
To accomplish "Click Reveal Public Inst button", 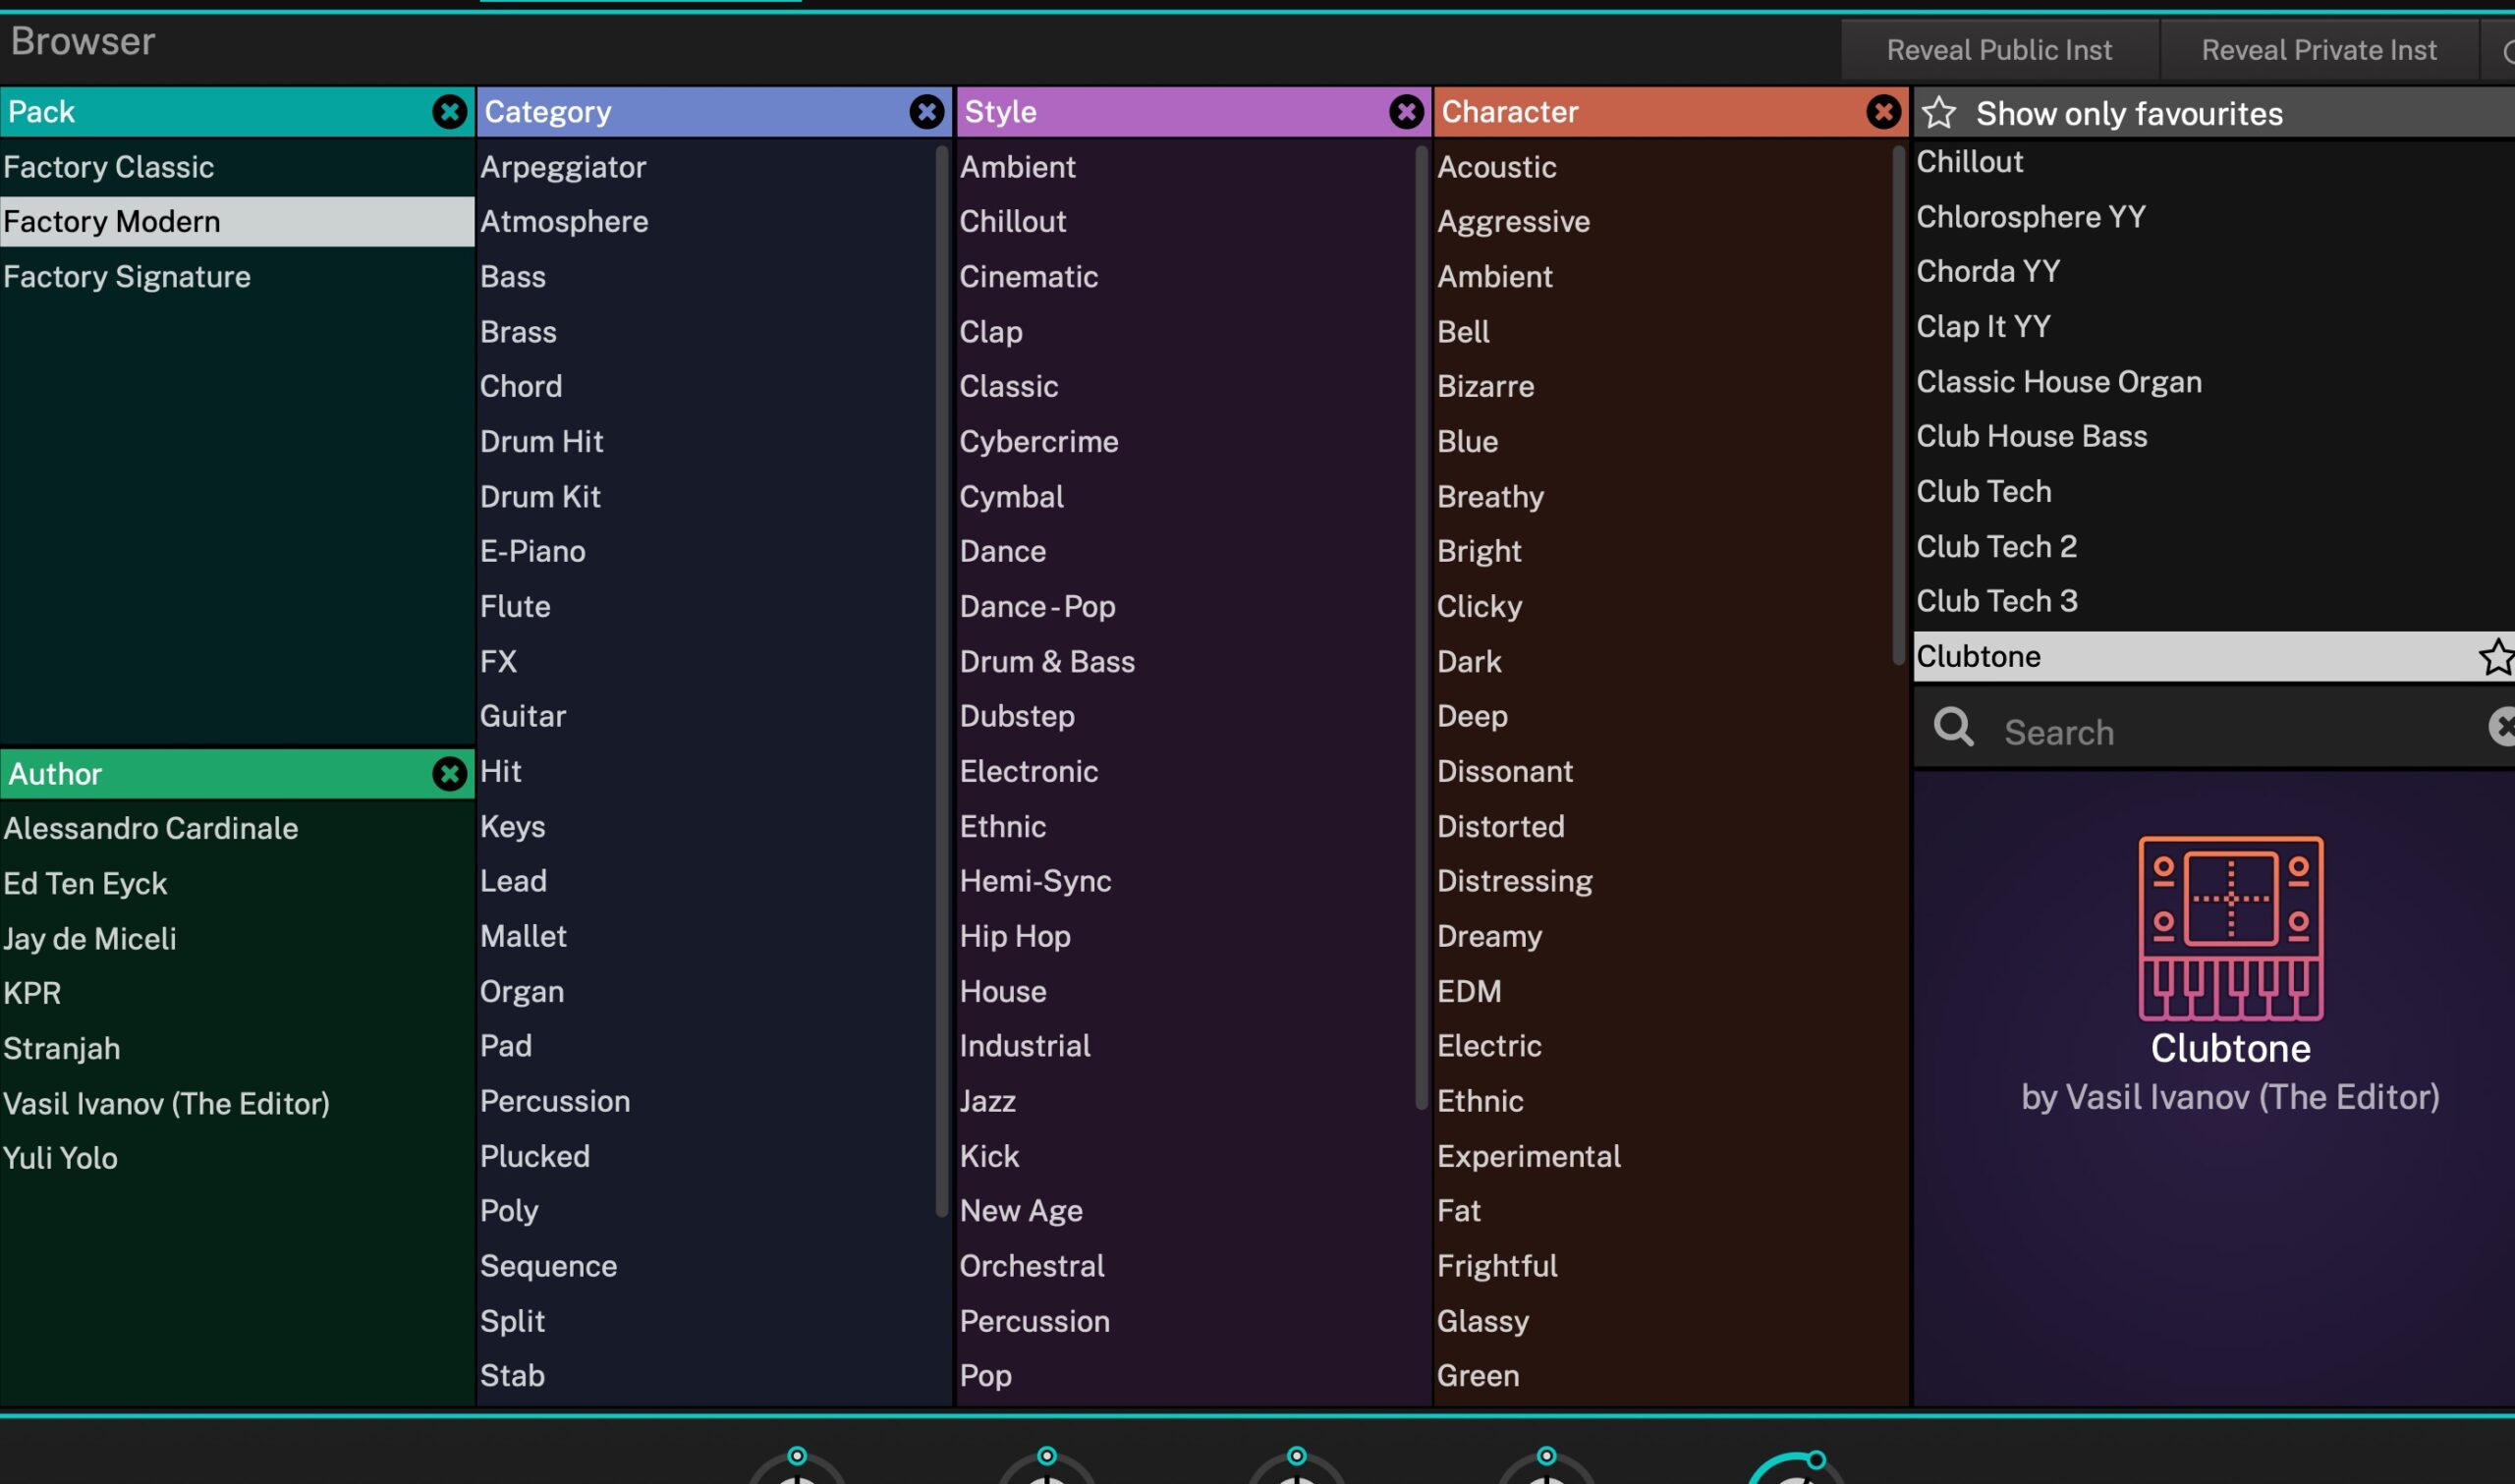I will (1998, 50).
